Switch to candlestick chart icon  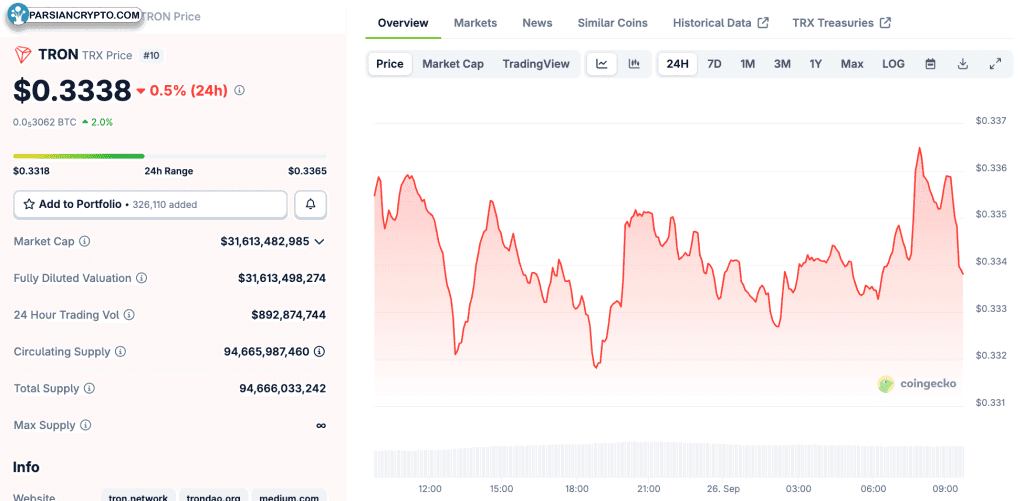click(633, 64)
